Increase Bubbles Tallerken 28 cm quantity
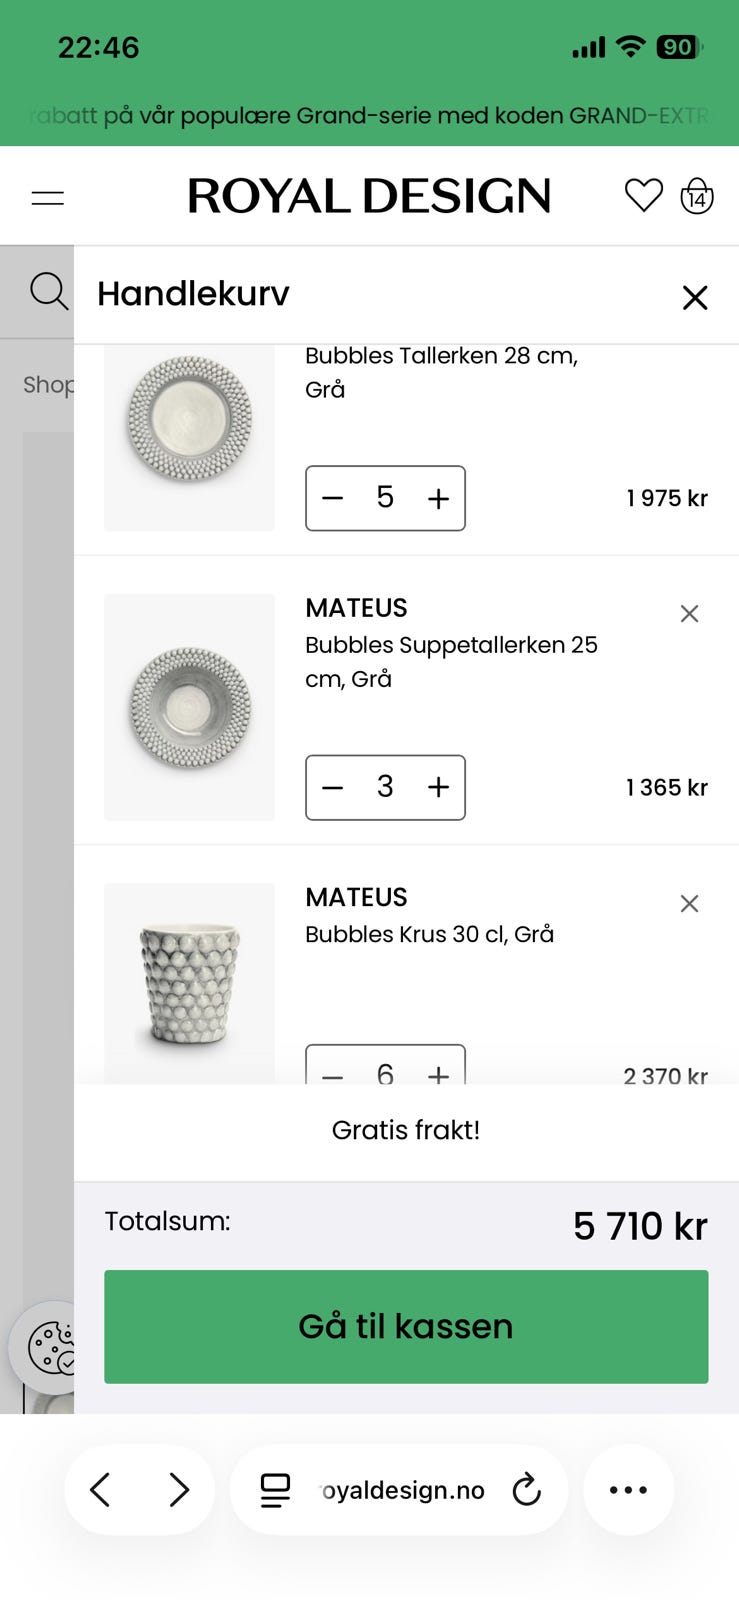Image resolution: width=739 pixels, height=1600 pixels. pos(438,498)
